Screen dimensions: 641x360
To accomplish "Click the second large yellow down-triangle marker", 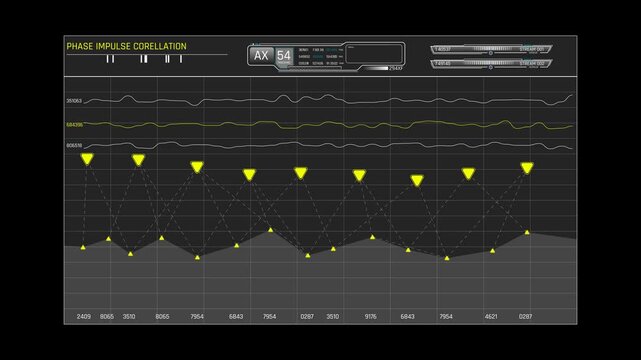I will pos(139,160).
